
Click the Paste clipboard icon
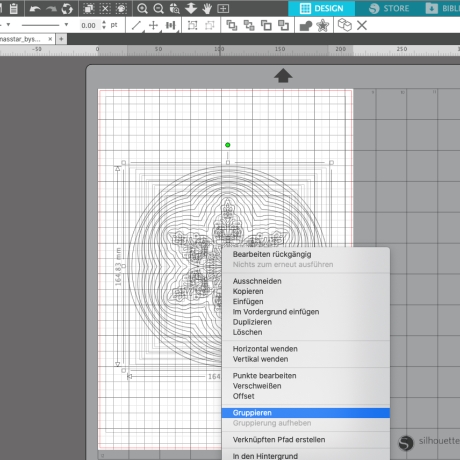pyautogui.click(x=14, y=8)
